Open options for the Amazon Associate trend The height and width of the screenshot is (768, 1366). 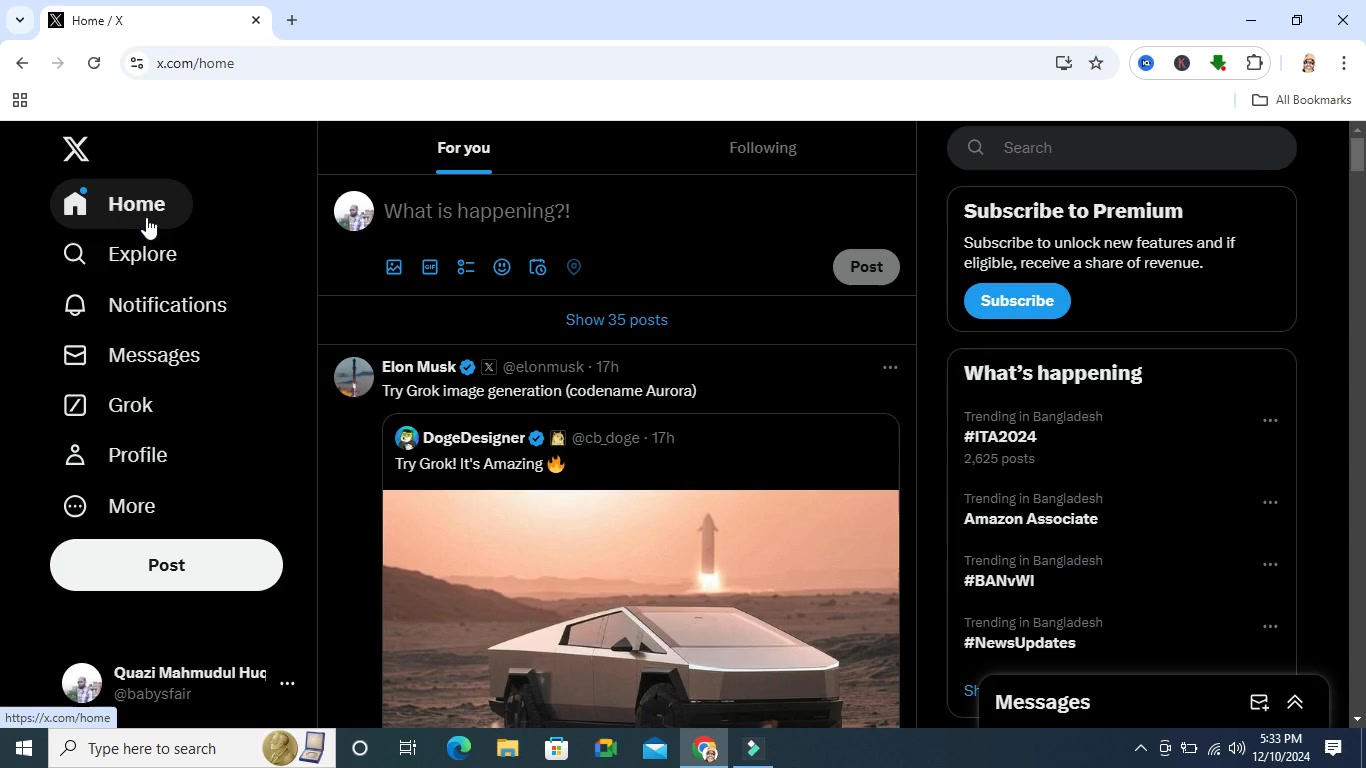tap(1270, 503)
